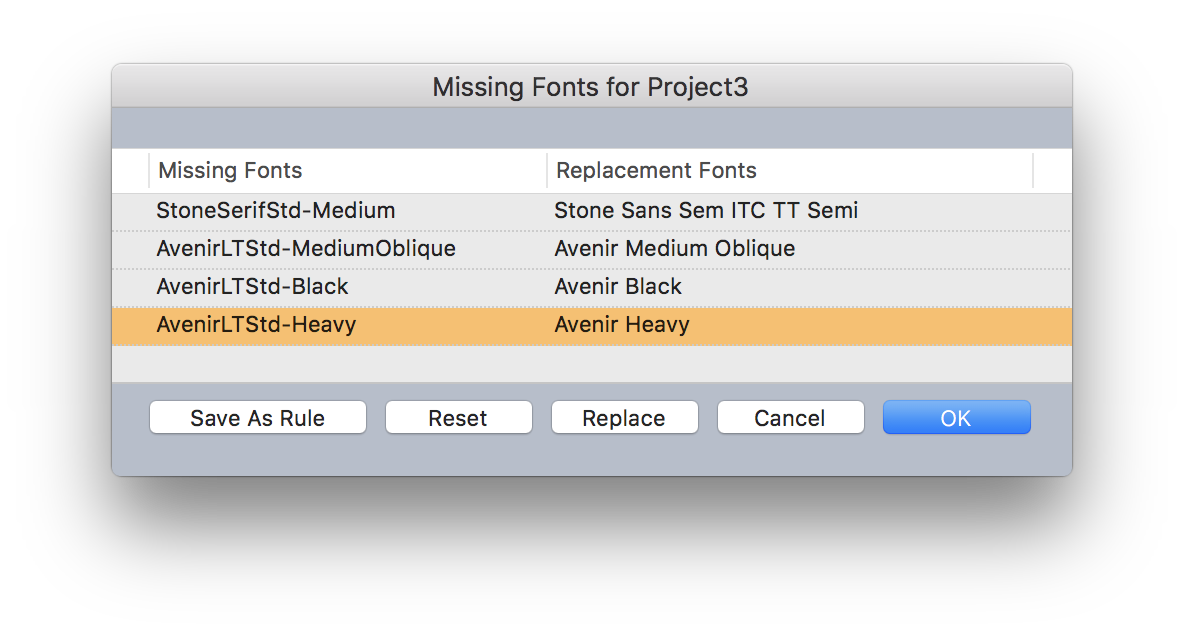Select the AvenirLTStd-Black missing font
Viewport: 1184px width, 636px height.
253,287
